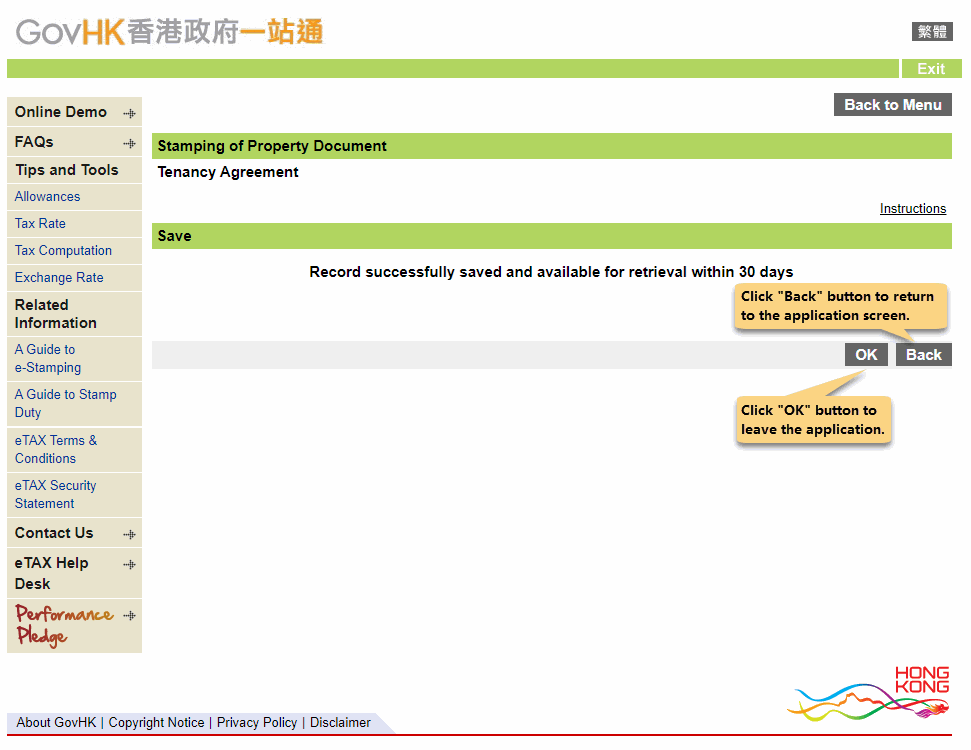Select Stamping of Property Document heading
Screen dimensions: 971x750
(272, 146)
